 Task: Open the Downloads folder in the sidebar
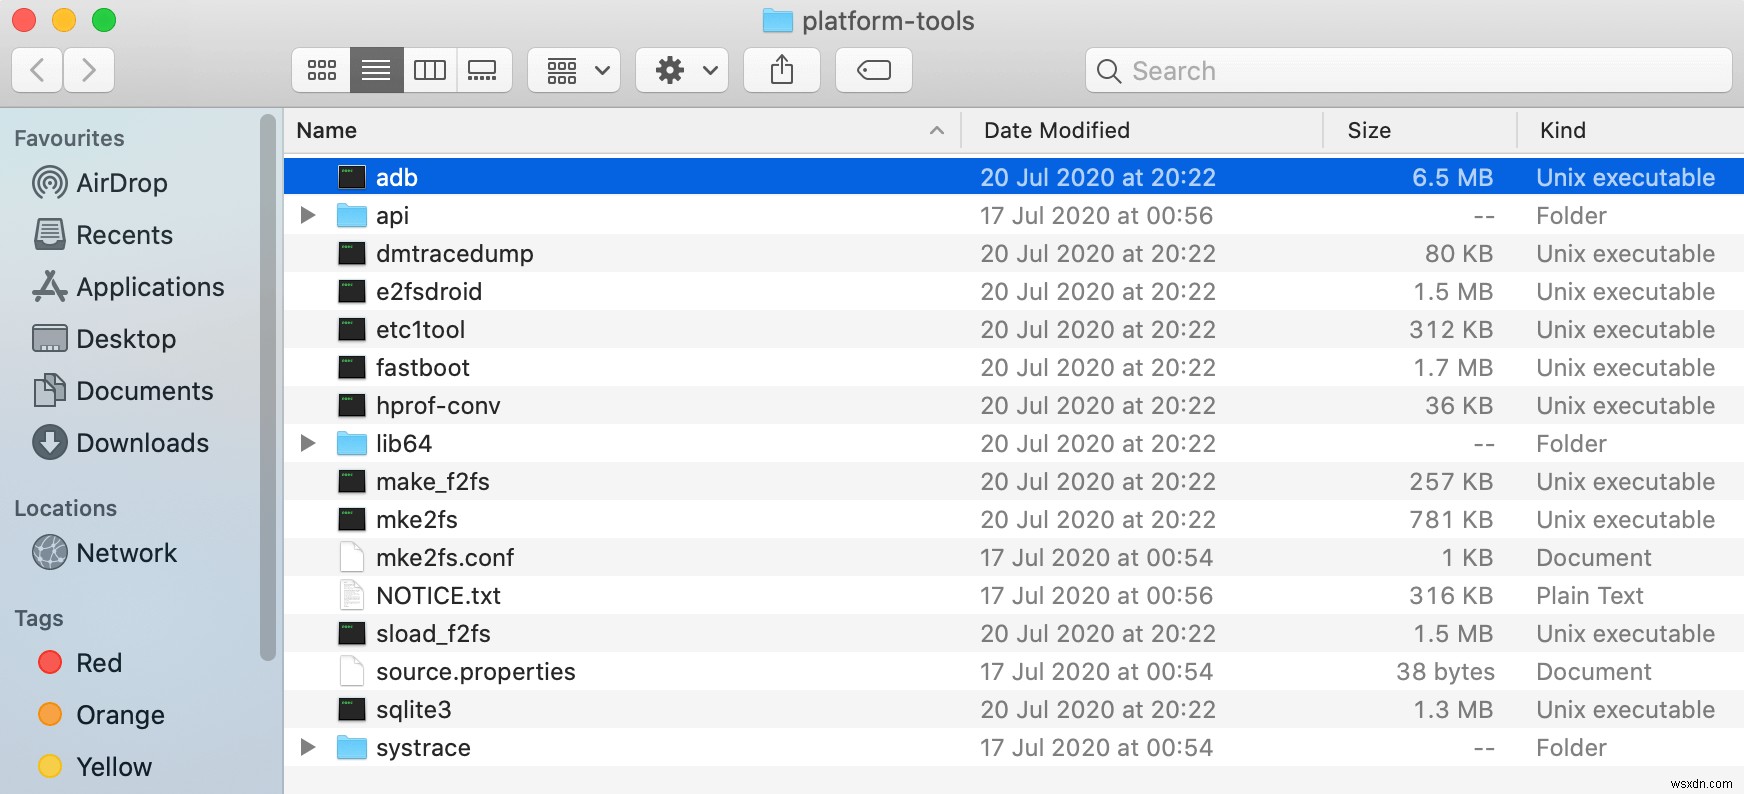tap(142, 443)
